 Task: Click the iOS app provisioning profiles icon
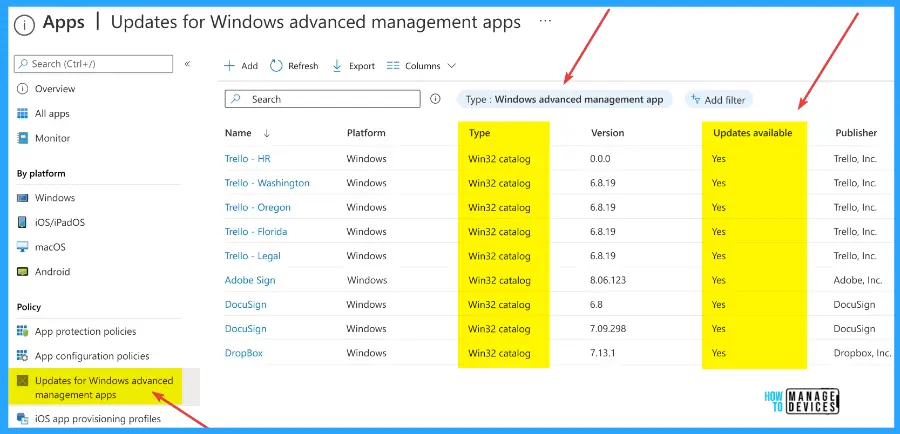coord(22,418)
